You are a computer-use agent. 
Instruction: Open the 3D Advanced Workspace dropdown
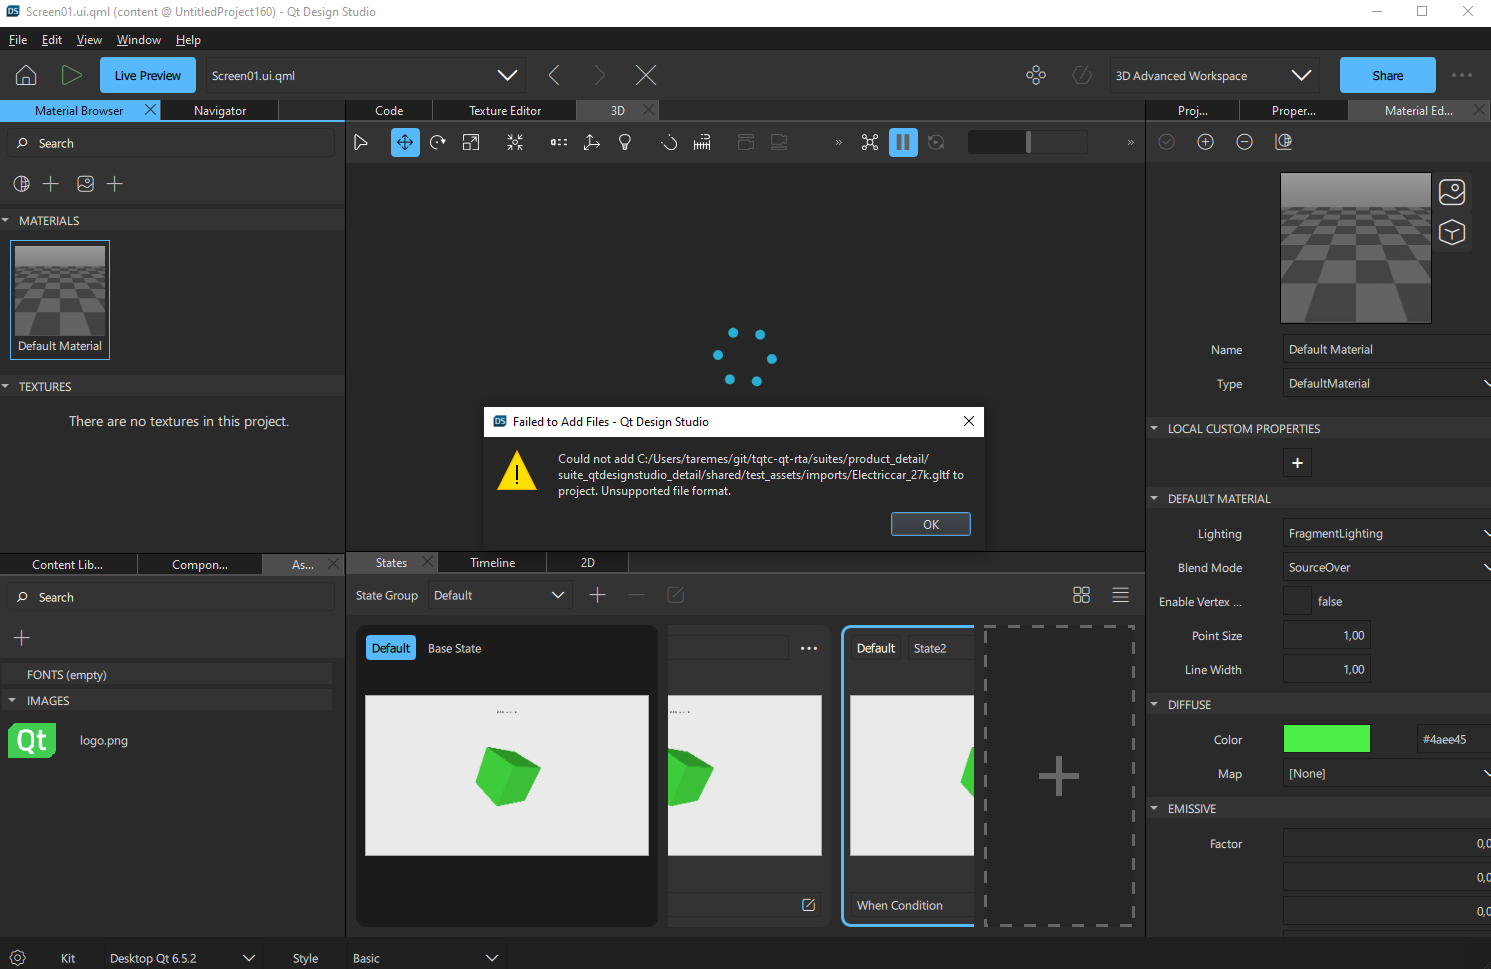tap(1213, 76)
